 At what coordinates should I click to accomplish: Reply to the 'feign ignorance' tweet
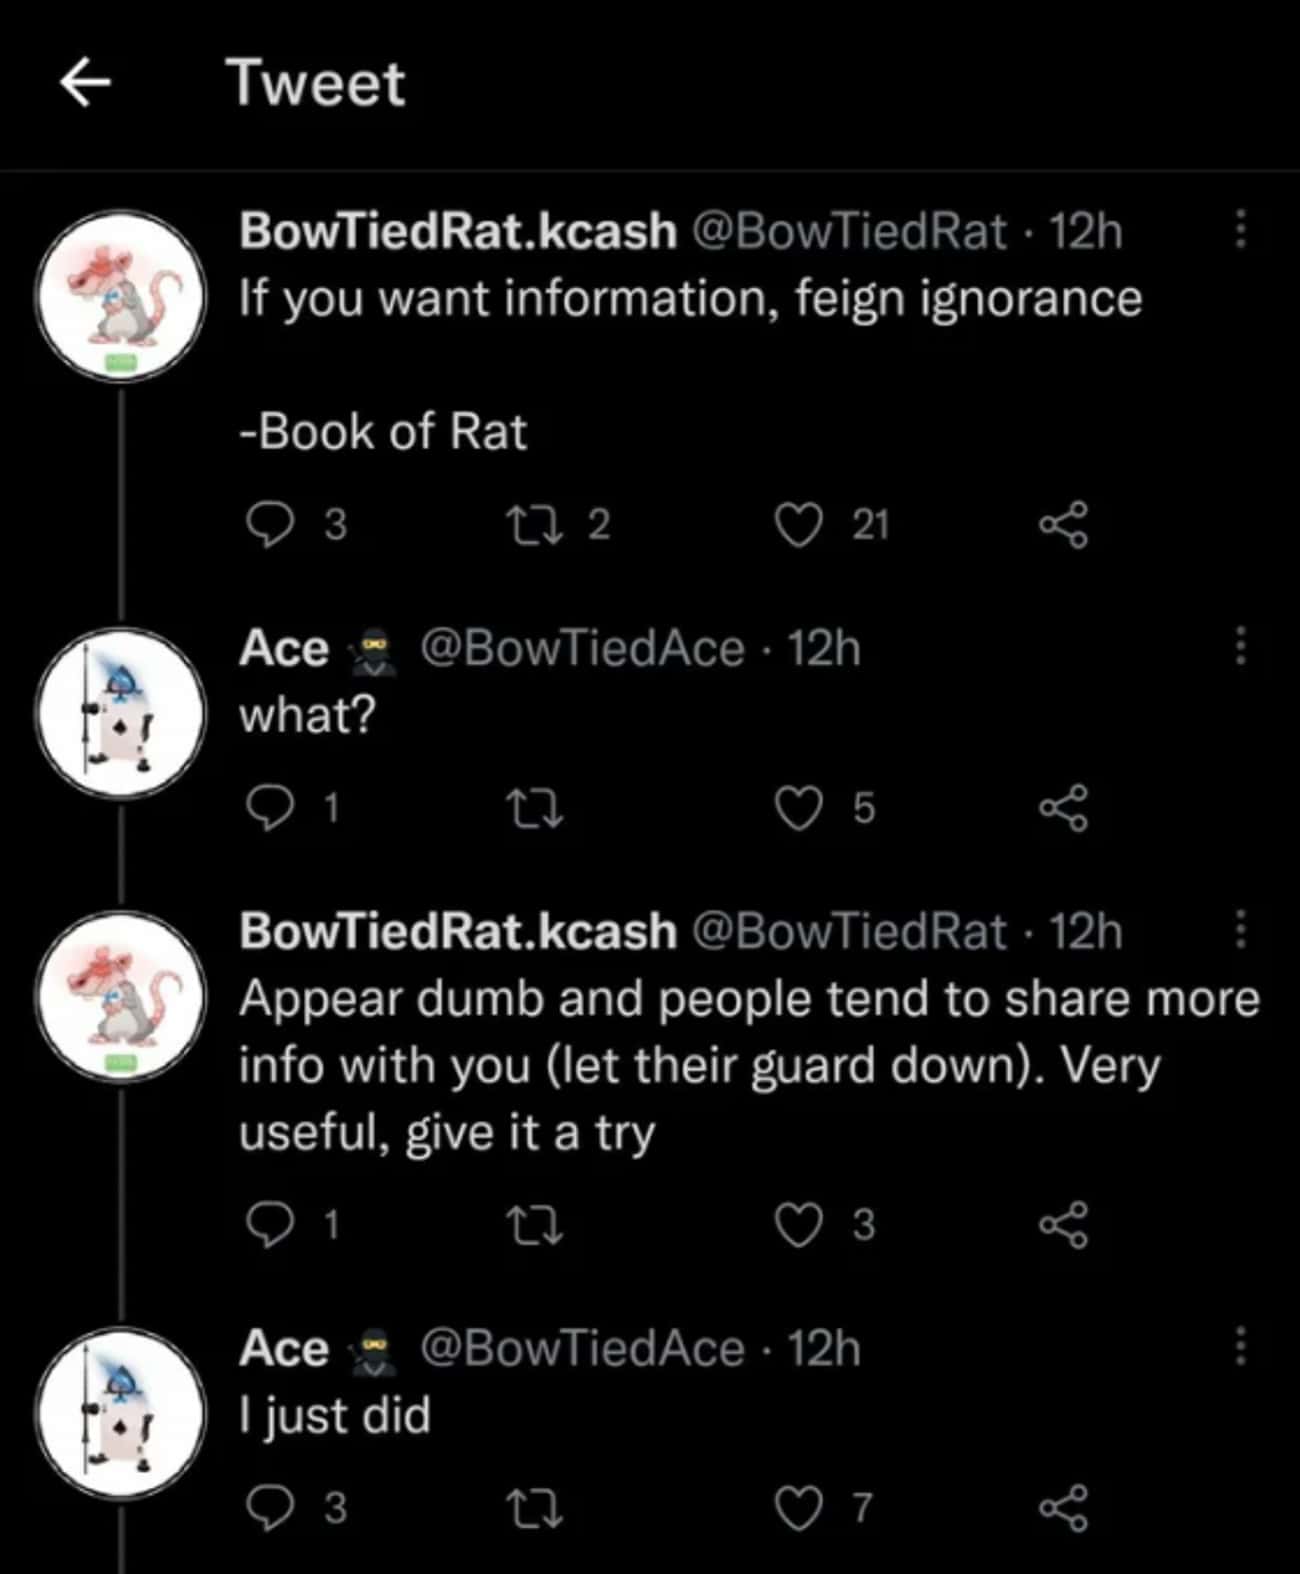click(x=270, y=524)
